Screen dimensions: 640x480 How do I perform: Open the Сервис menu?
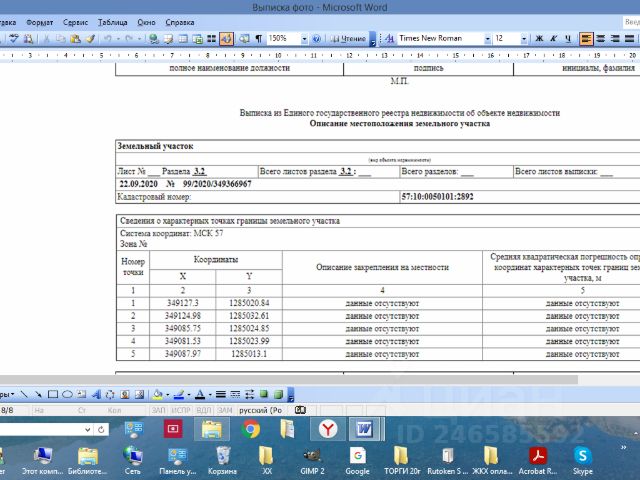coord(75,22)
